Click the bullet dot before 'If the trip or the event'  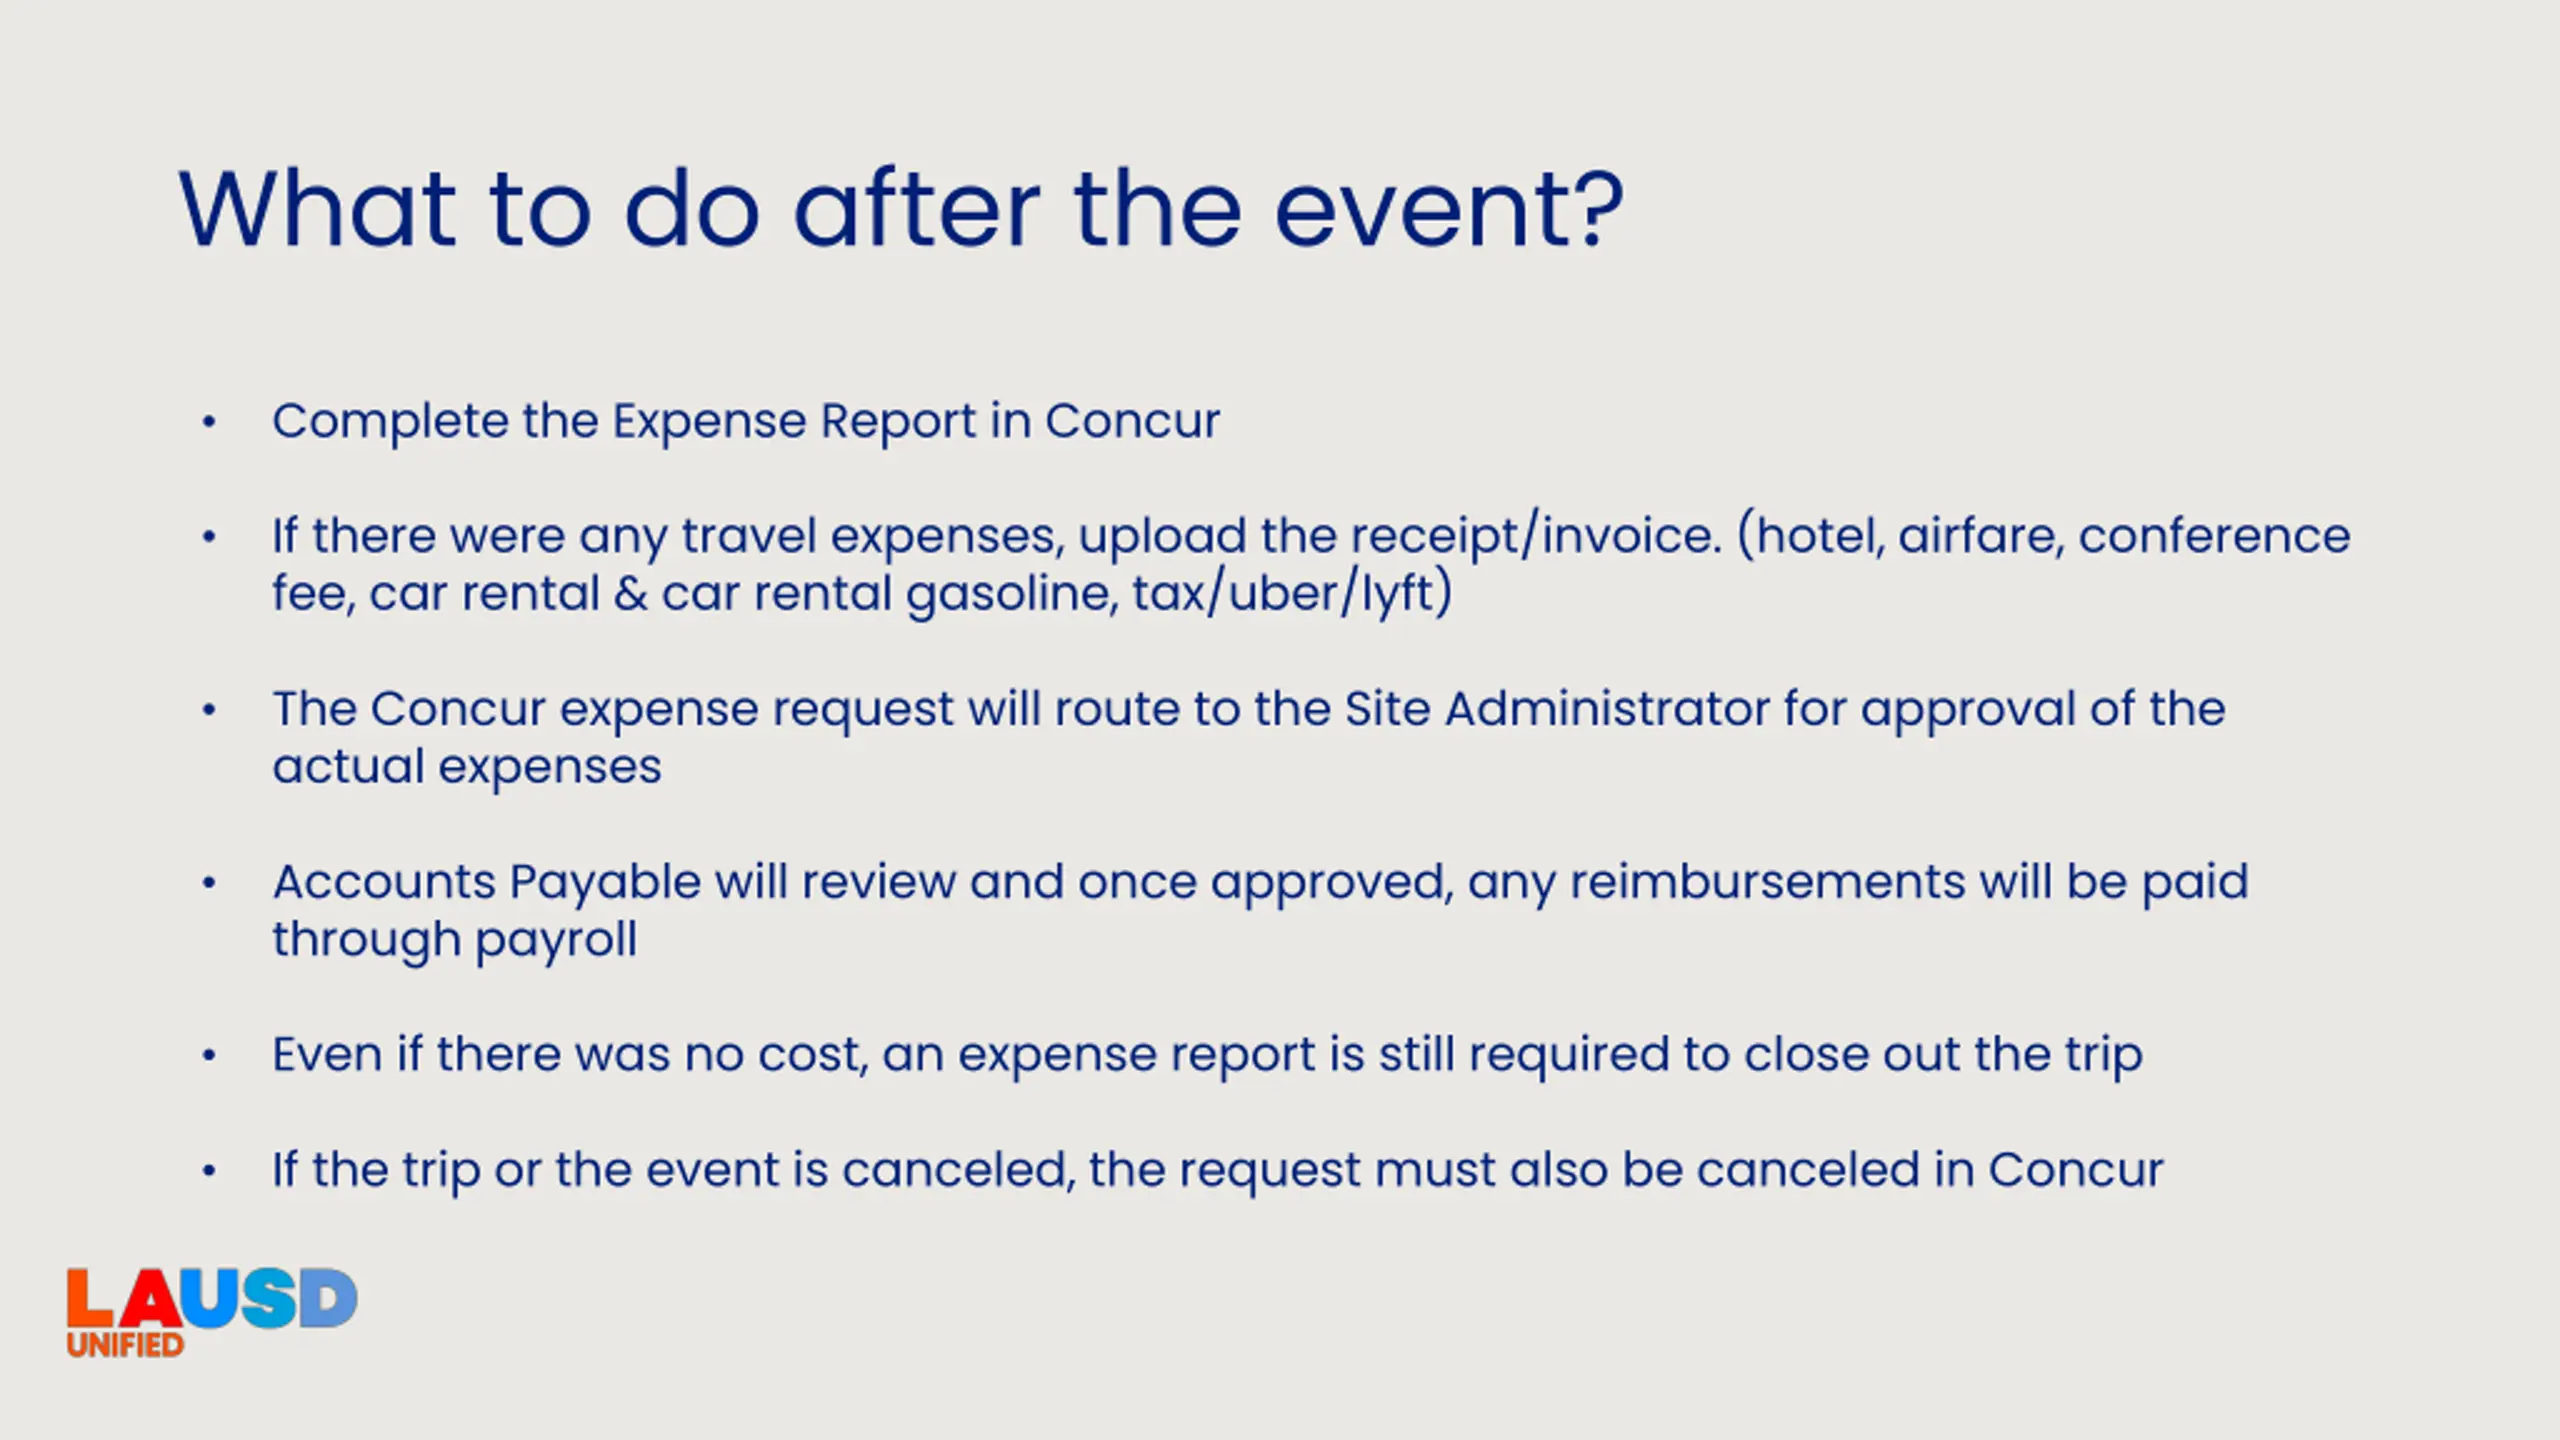point(209,1171)
